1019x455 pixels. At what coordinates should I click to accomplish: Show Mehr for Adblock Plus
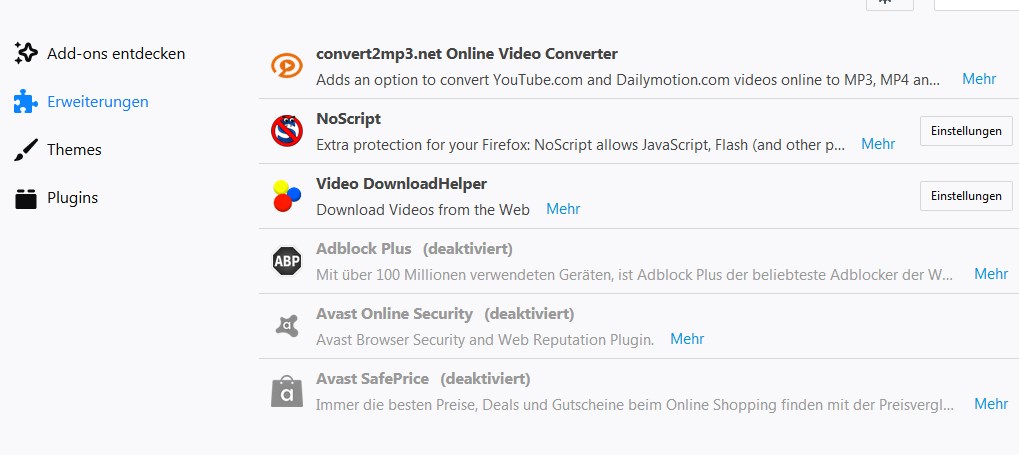click(x=991, y=274)
